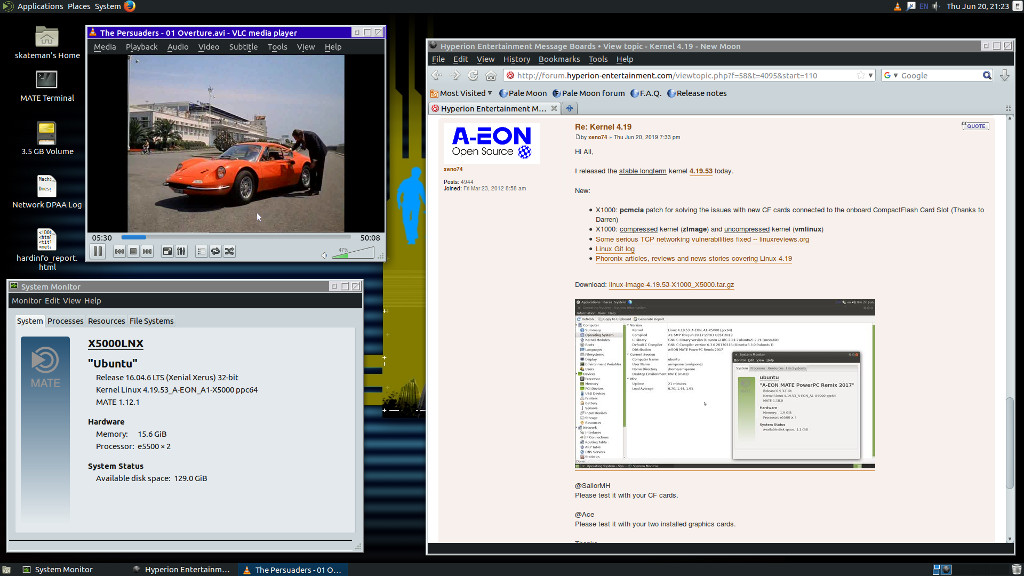Image resolution: width=1024 pixels, height=576 pixels.
Task: Open VLC Subtitle menu
Action: pos(243,47)
